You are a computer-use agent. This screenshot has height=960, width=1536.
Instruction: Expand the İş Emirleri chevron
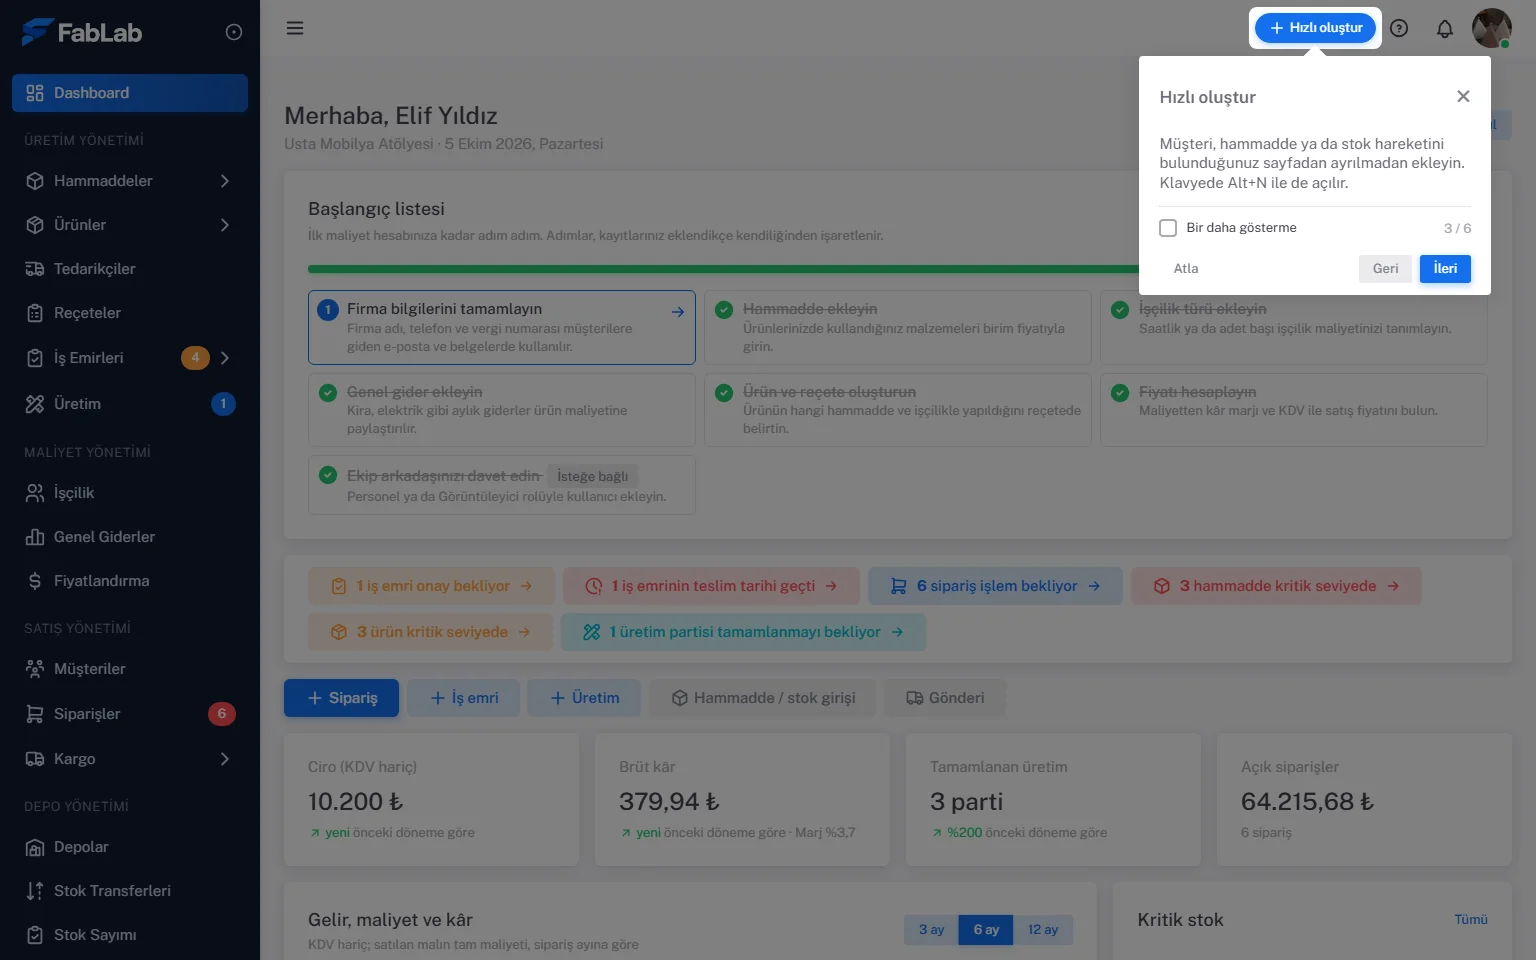pyautogui.click(x=225, y=358)
